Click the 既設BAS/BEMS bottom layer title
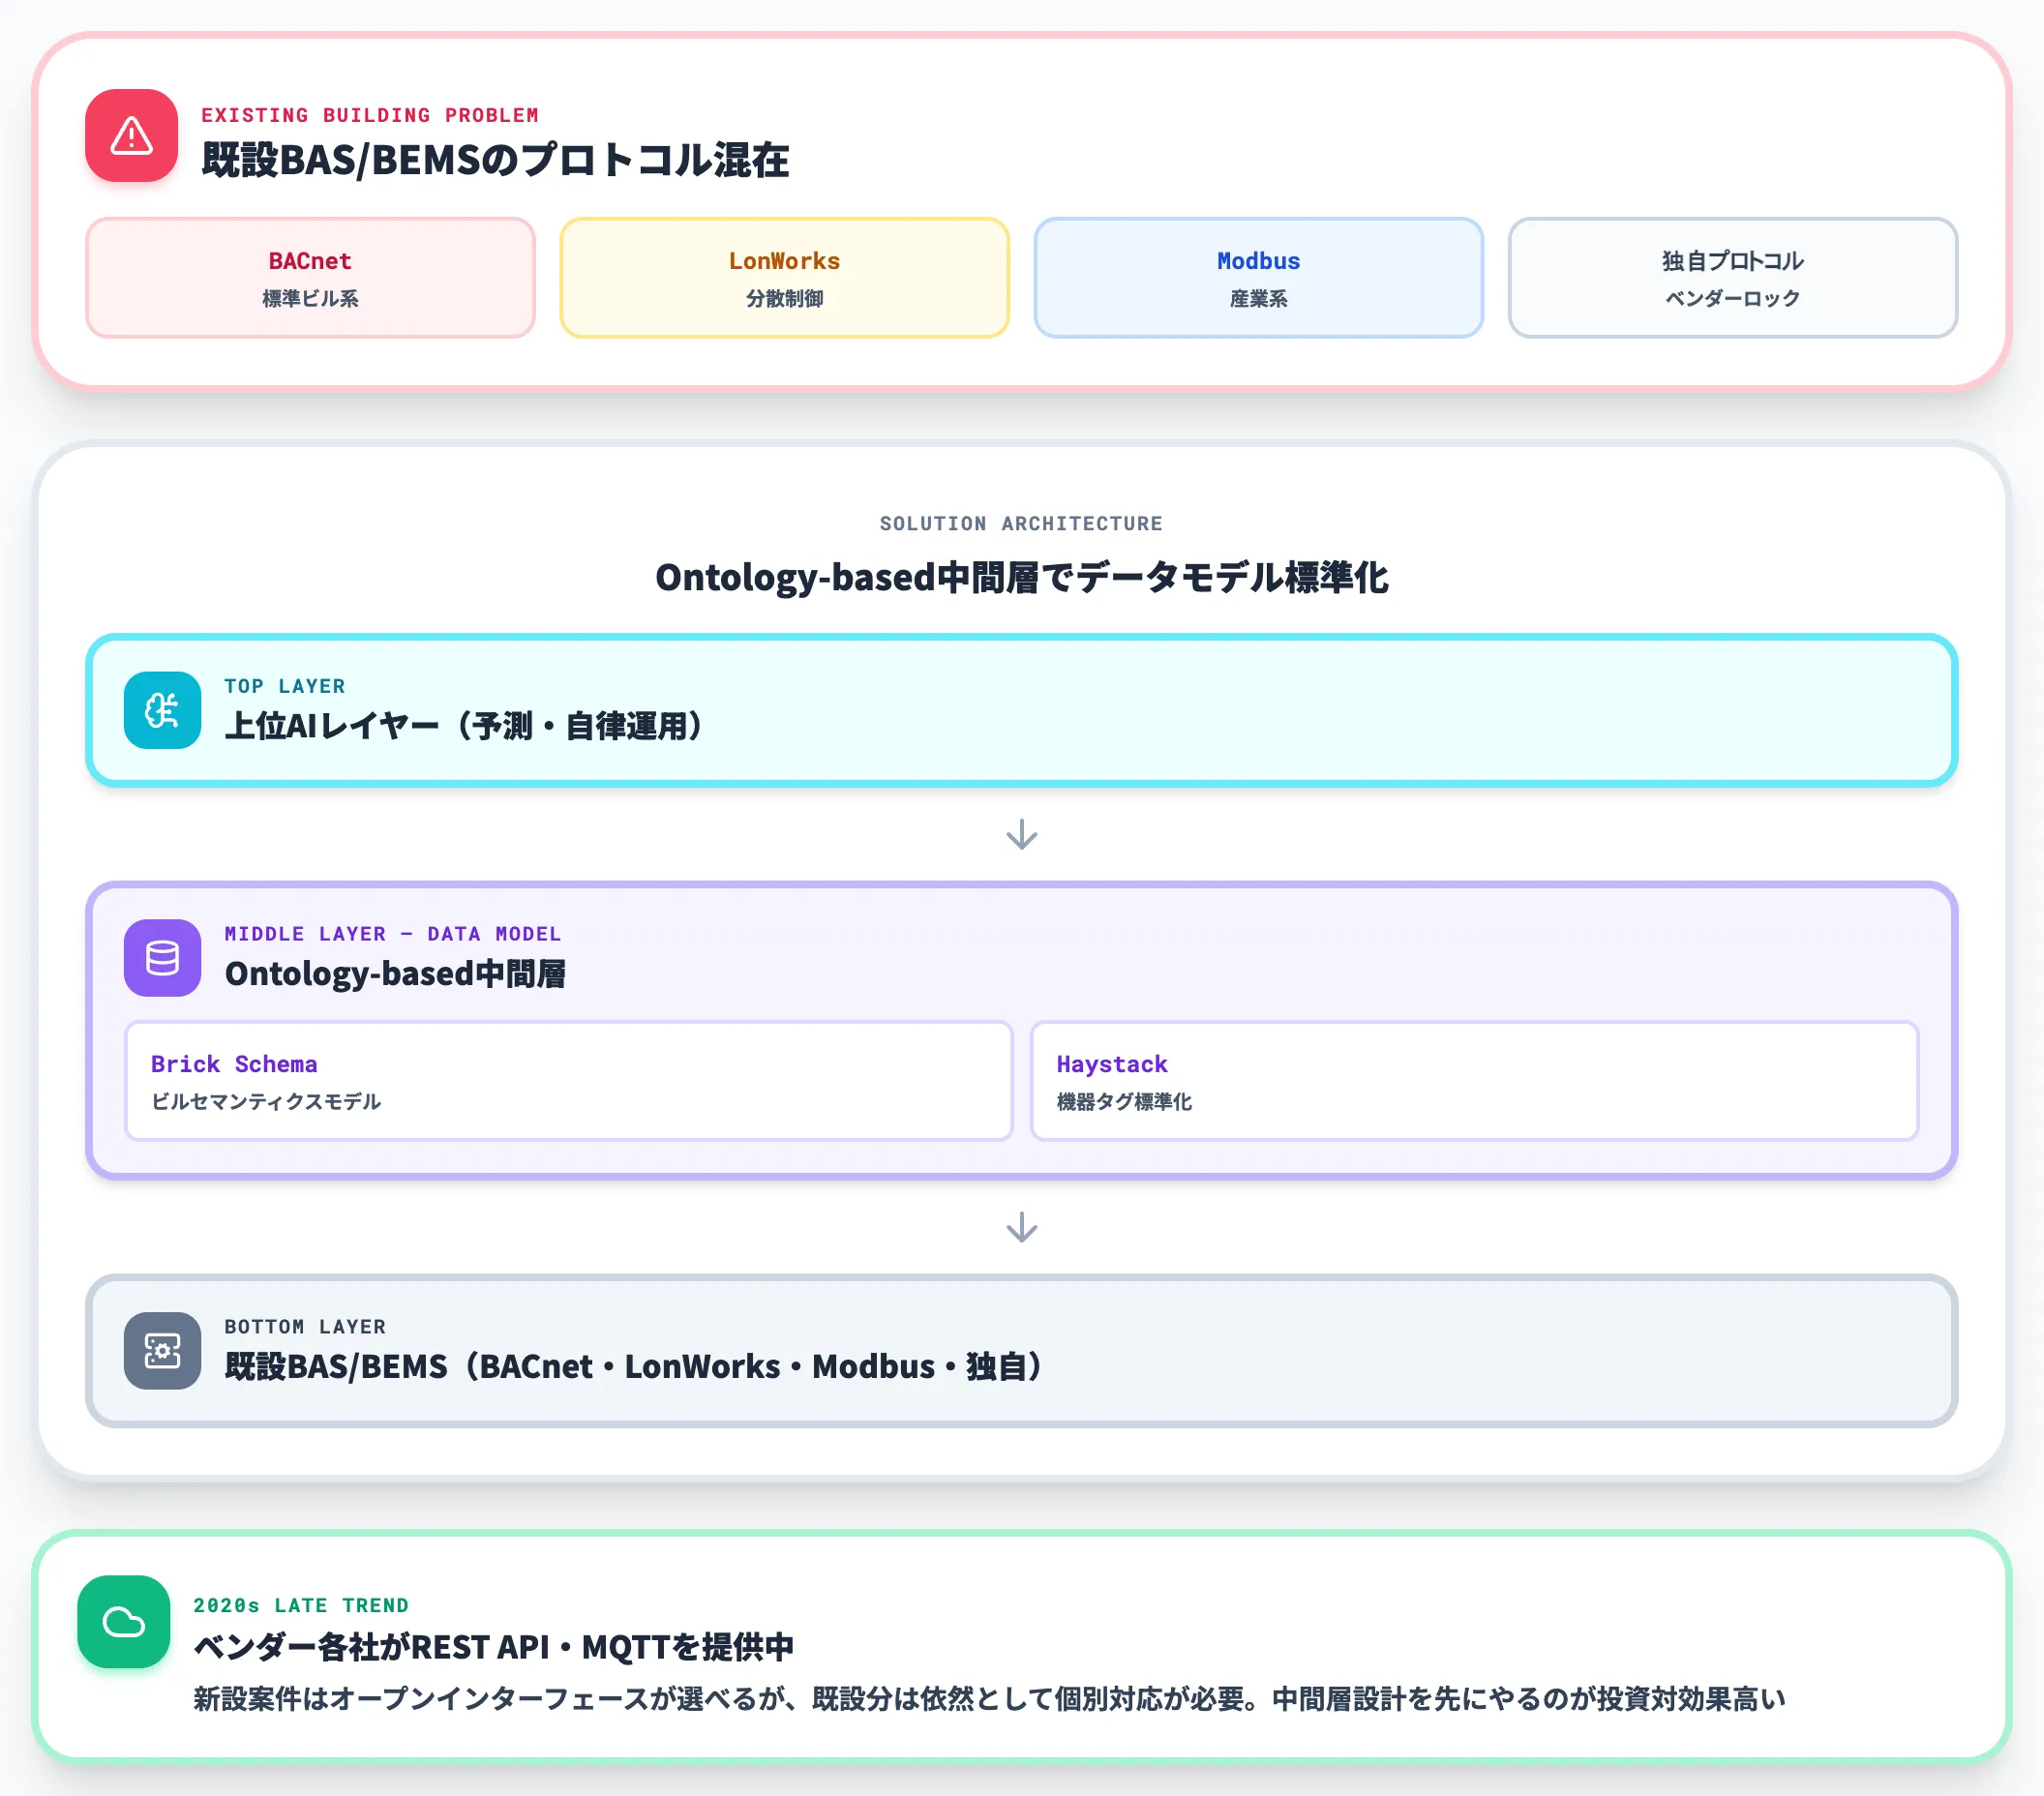The height and width of the screenshot is (1796, 2044). coord(634,1367)
